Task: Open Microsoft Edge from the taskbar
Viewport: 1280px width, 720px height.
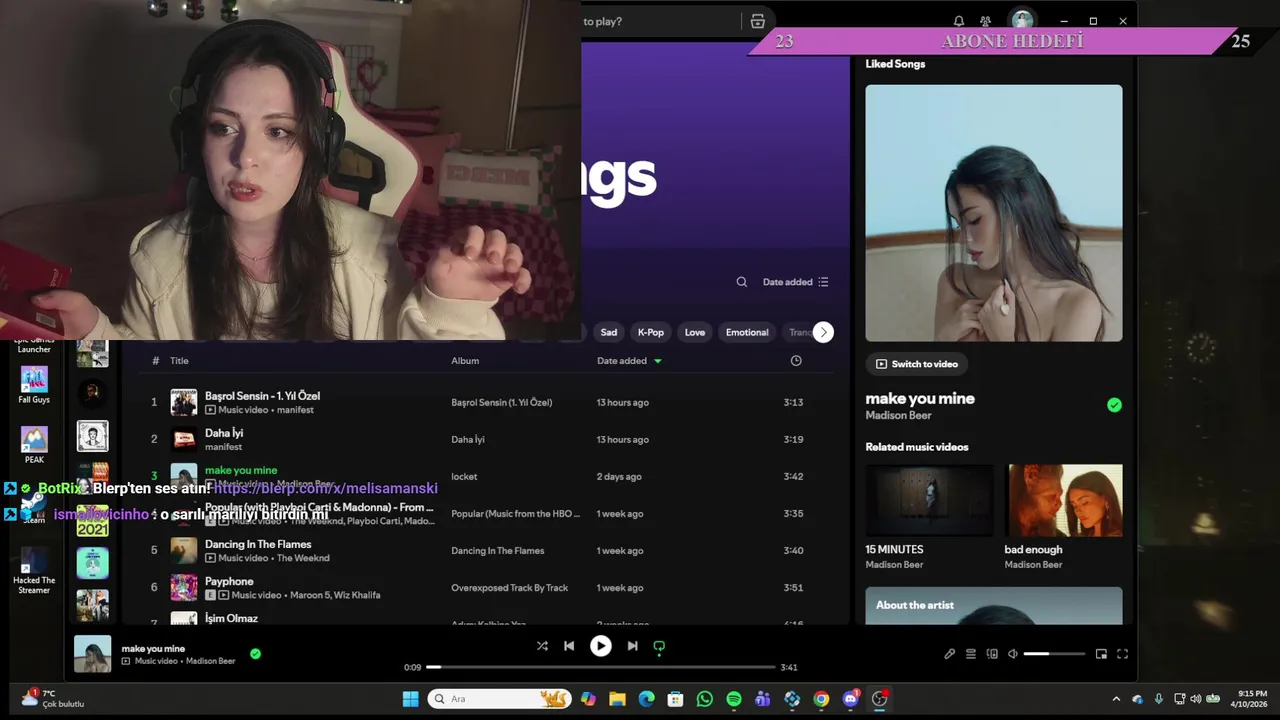Action: coord(646,699)
